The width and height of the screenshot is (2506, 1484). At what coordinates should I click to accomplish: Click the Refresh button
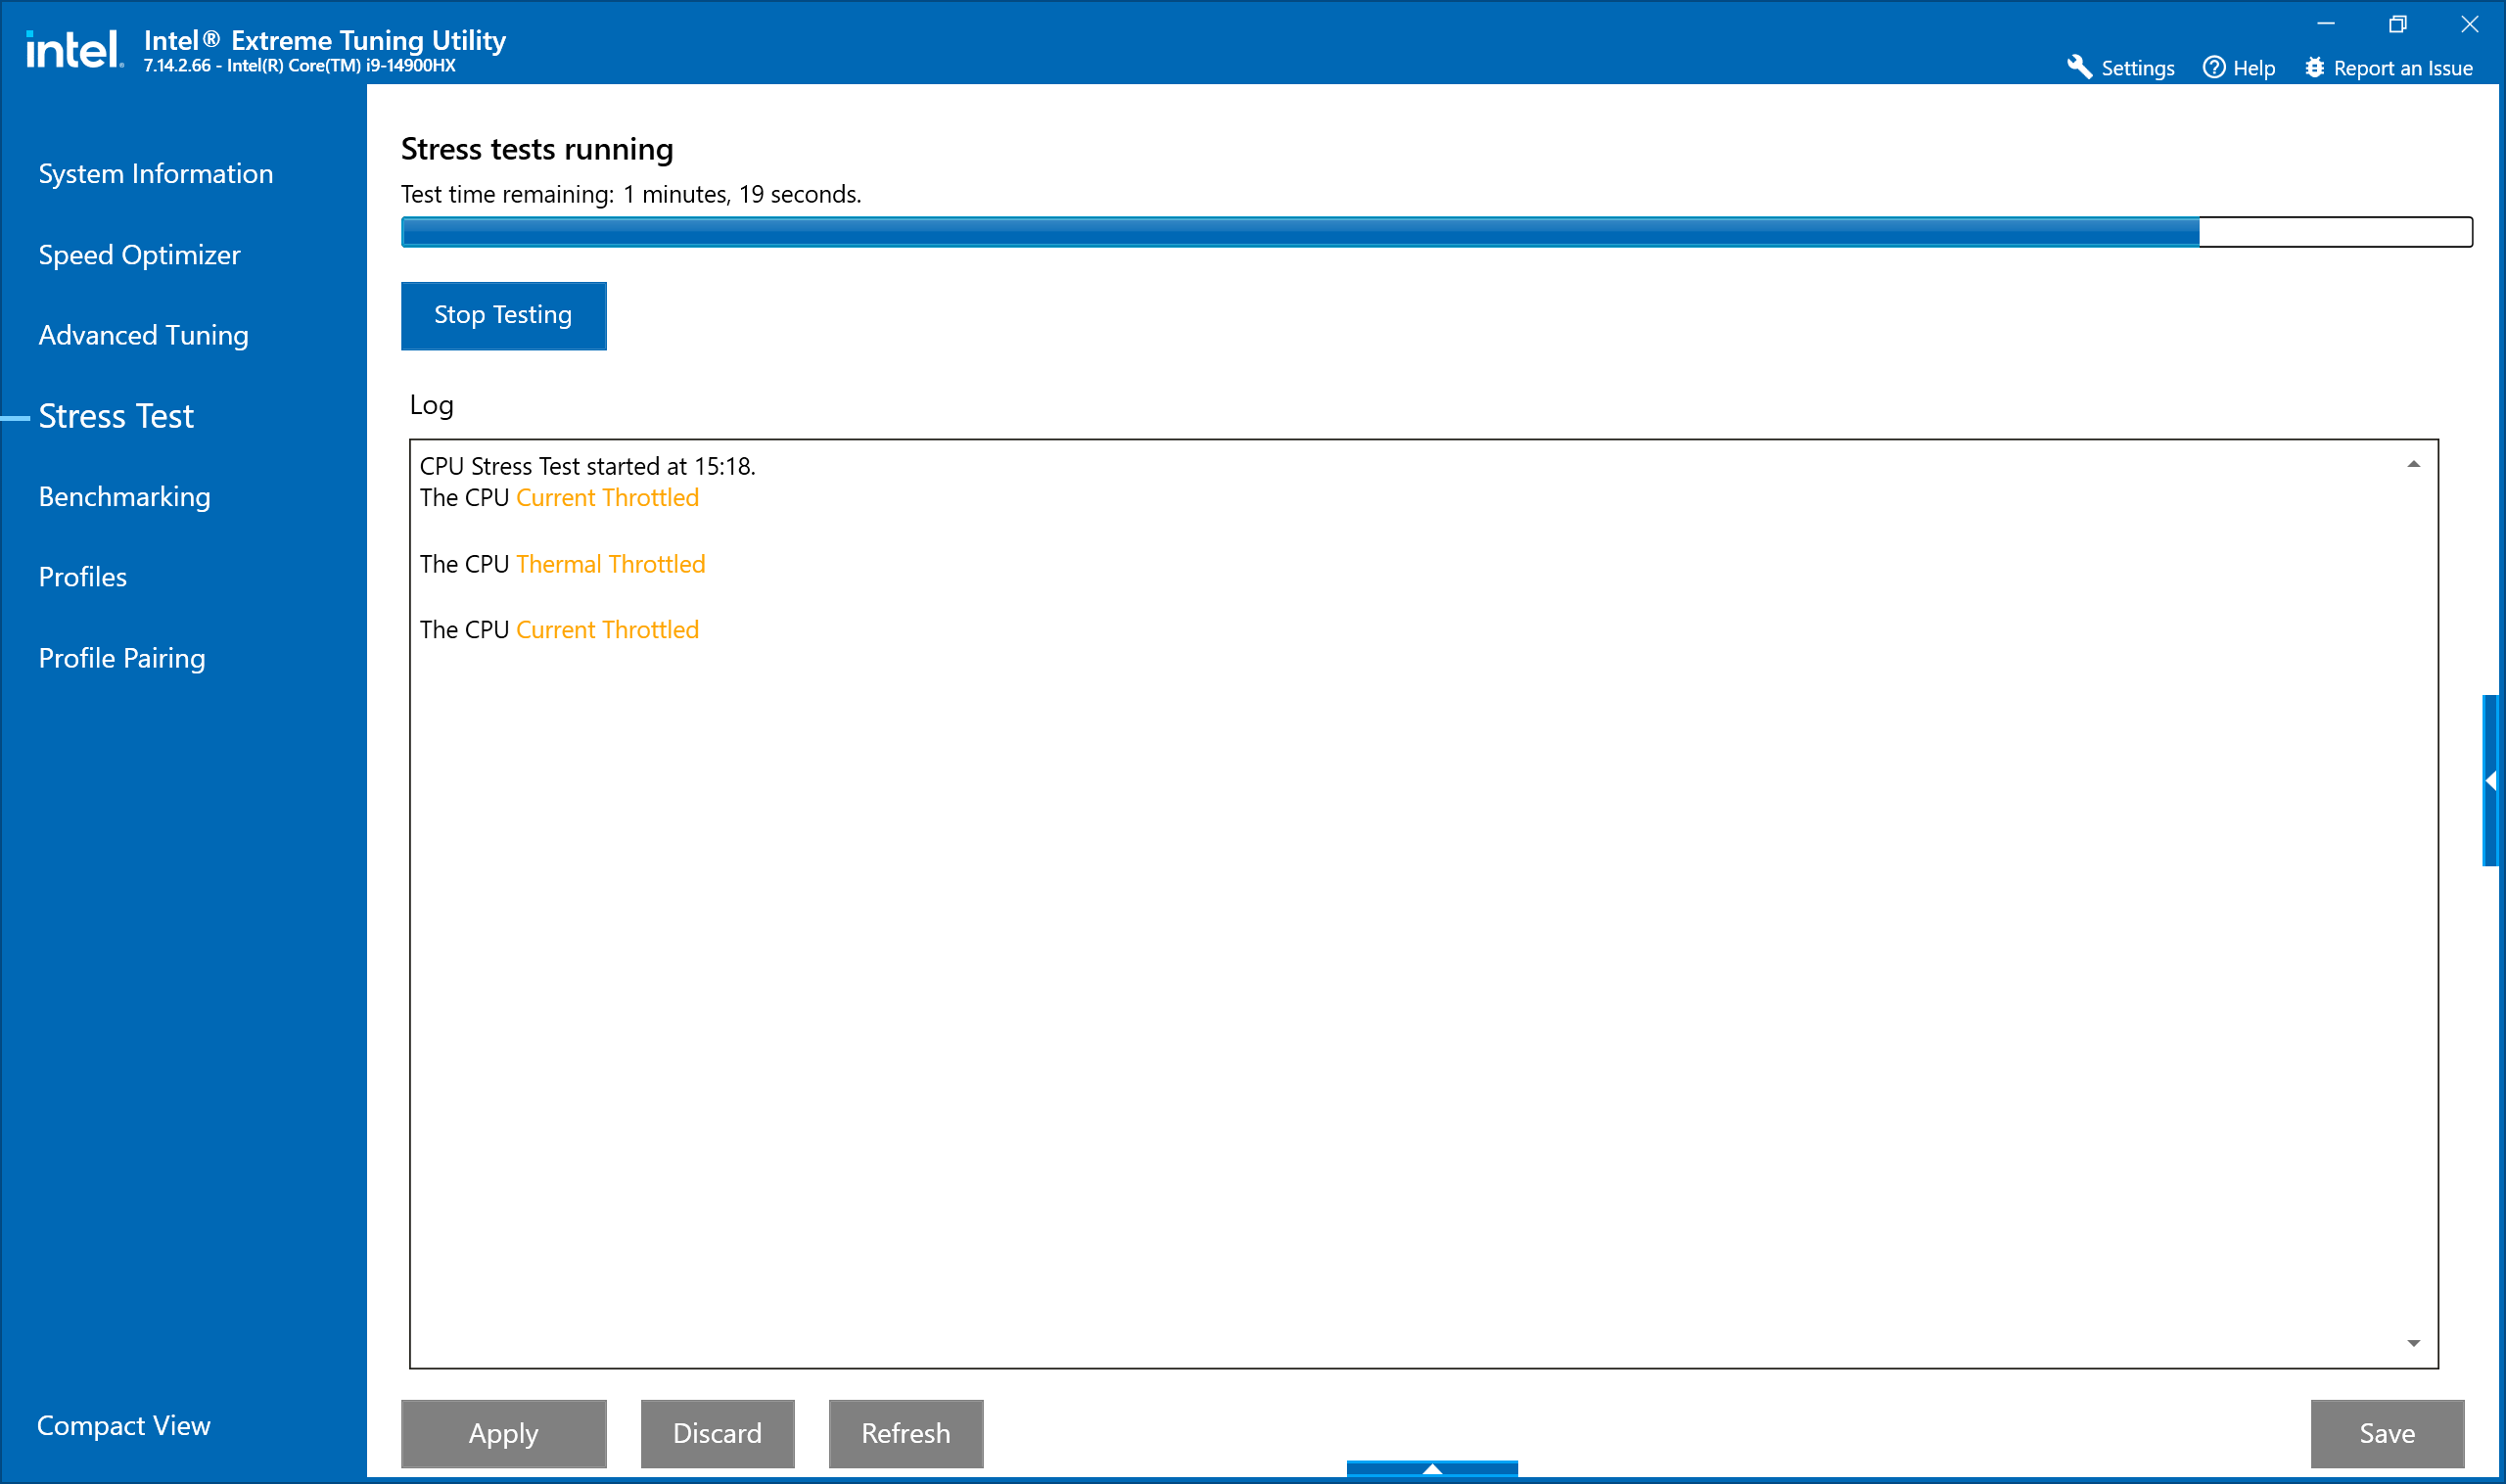click(905, 1433)
